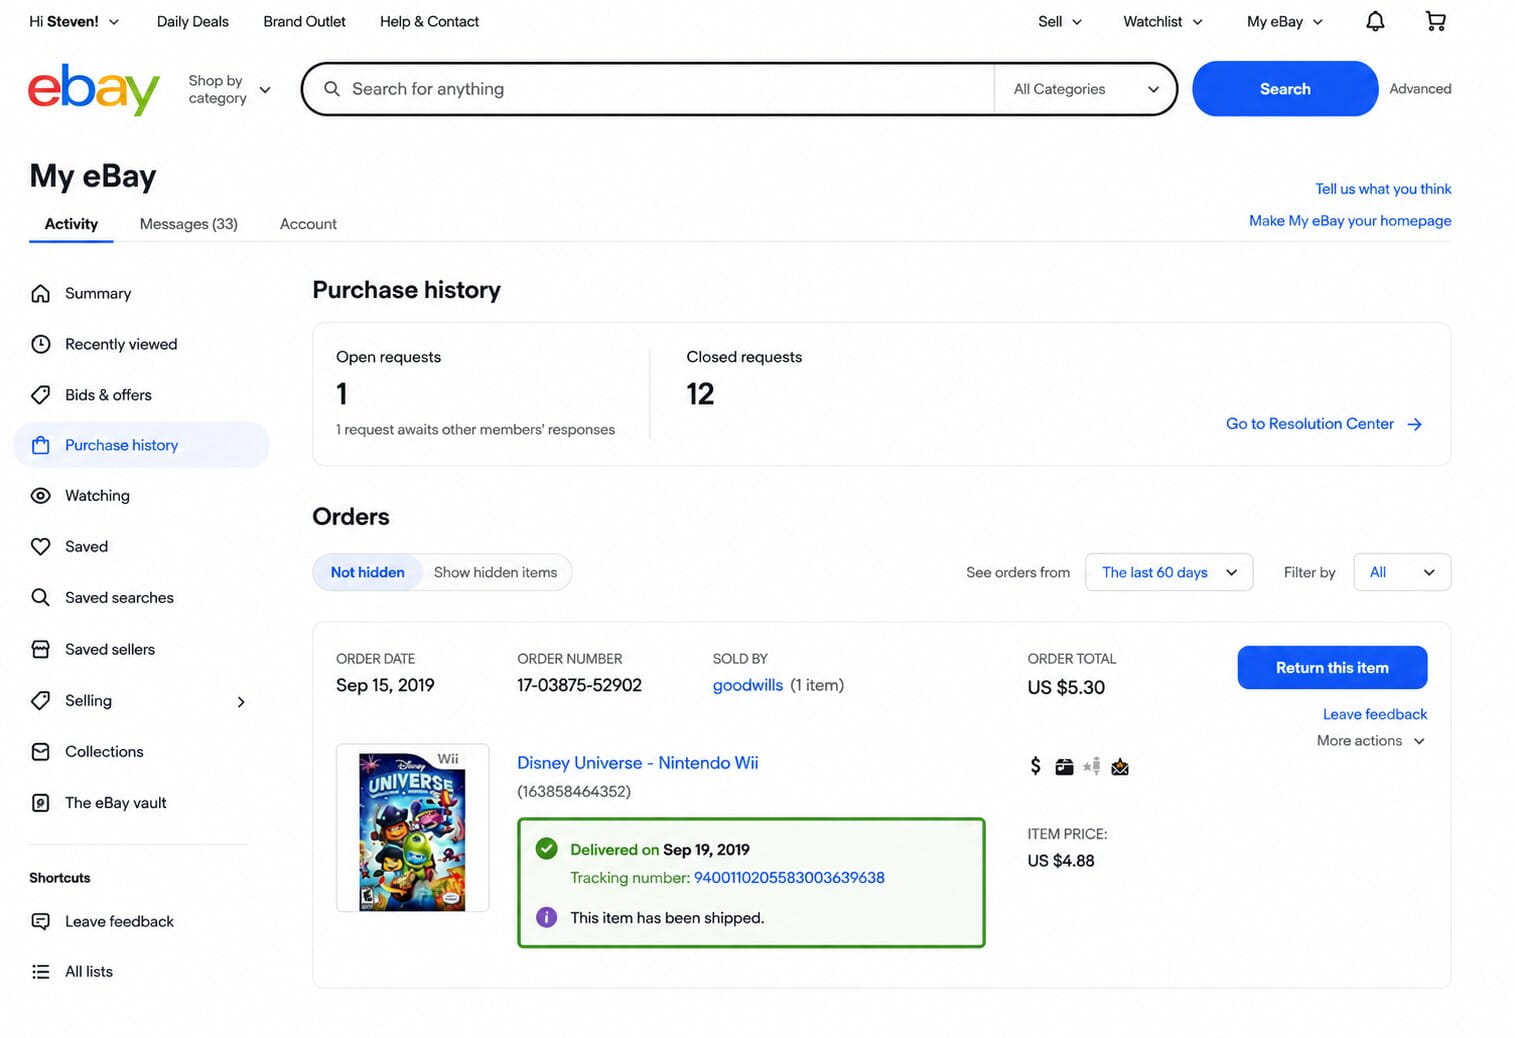
Task: Click the Closed requests count 12
Action: tap(700, 394)
